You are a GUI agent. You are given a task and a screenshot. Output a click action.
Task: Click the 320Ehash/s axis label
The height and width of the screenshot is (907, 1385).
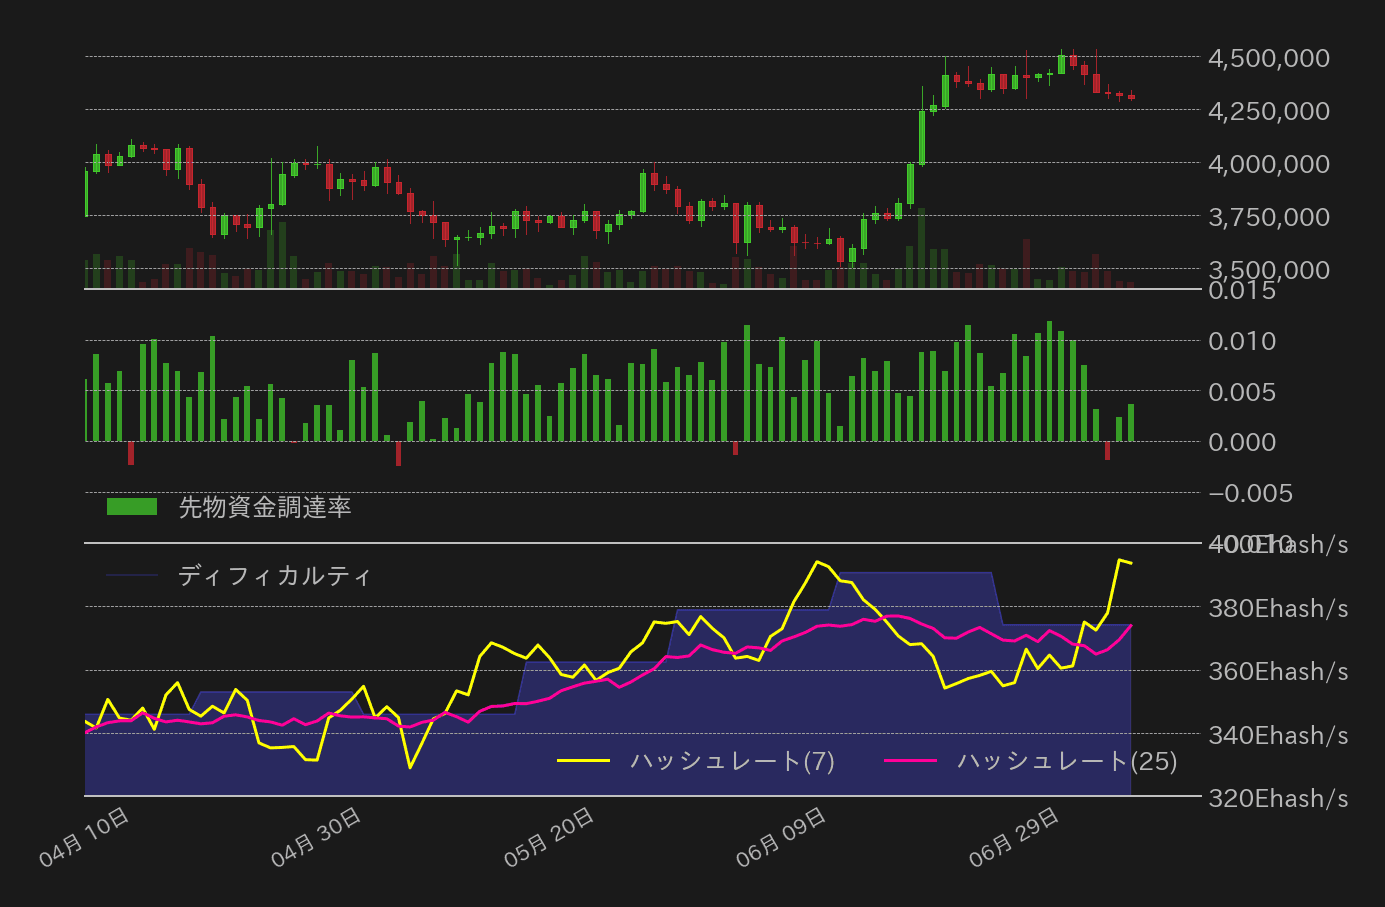[x=1278, y=798]
